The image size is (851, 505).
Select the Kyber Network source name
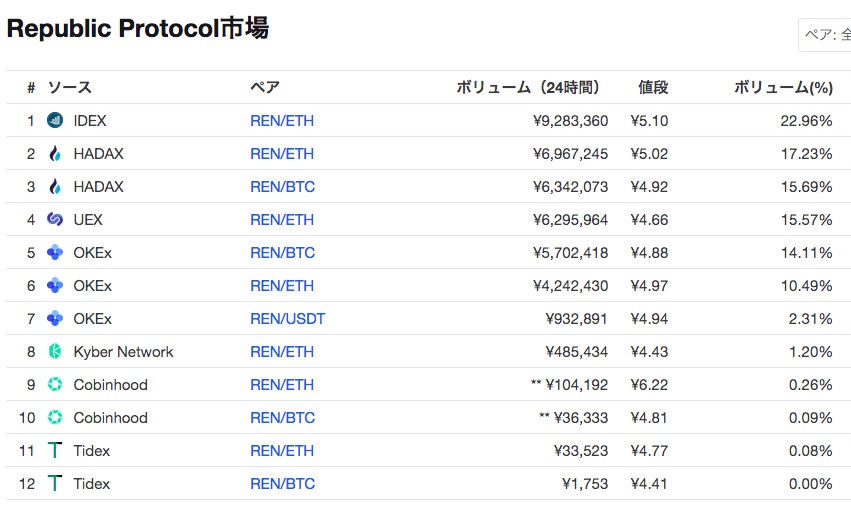[x=123, y=352]
